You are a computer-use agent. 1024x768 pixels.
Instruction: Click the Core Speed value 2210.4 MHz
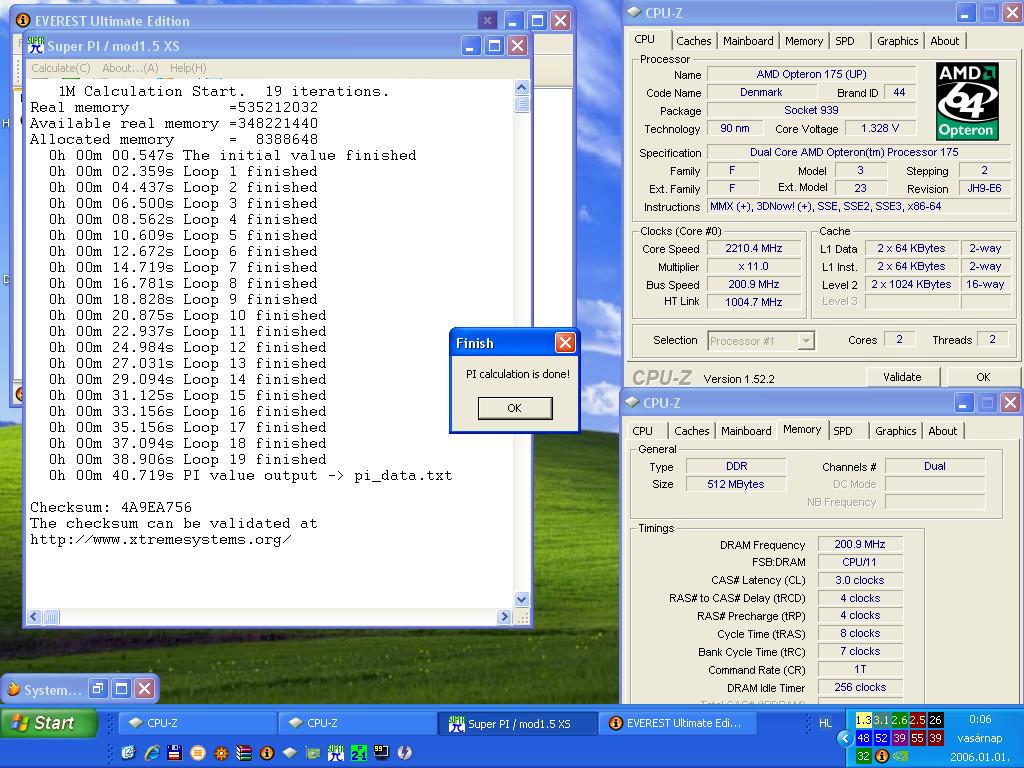[754, 248]
